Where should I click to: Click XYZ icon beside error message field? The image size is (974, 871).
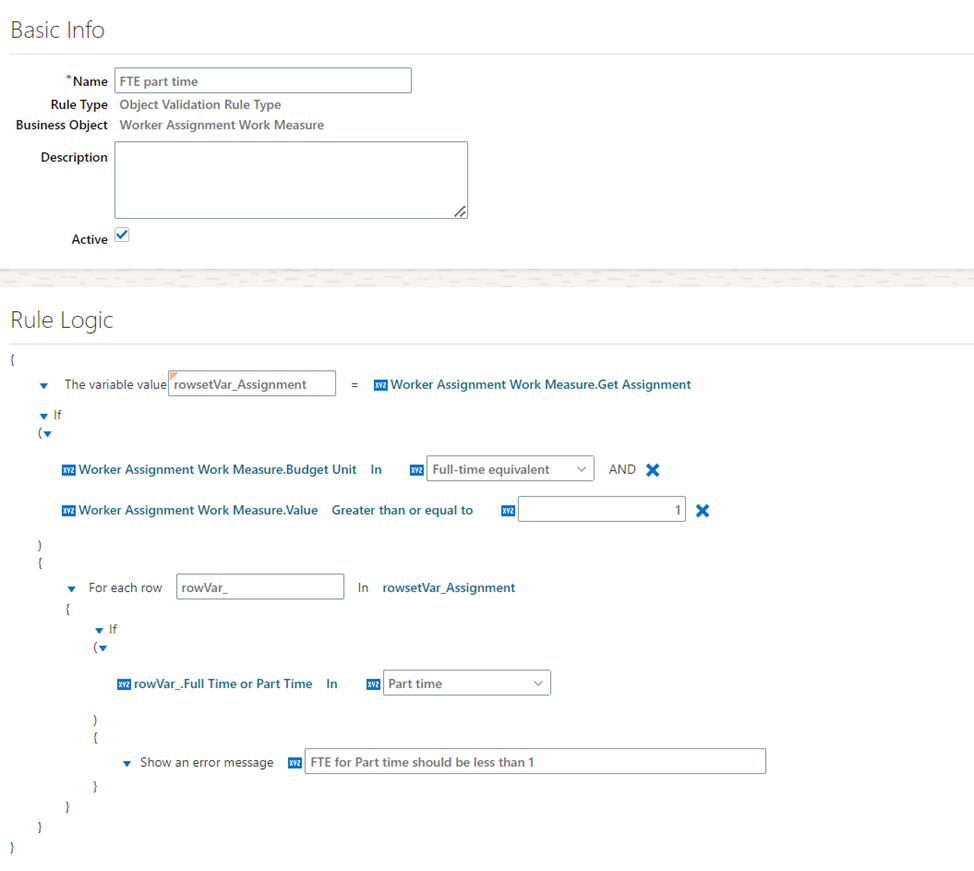point(294,763)
